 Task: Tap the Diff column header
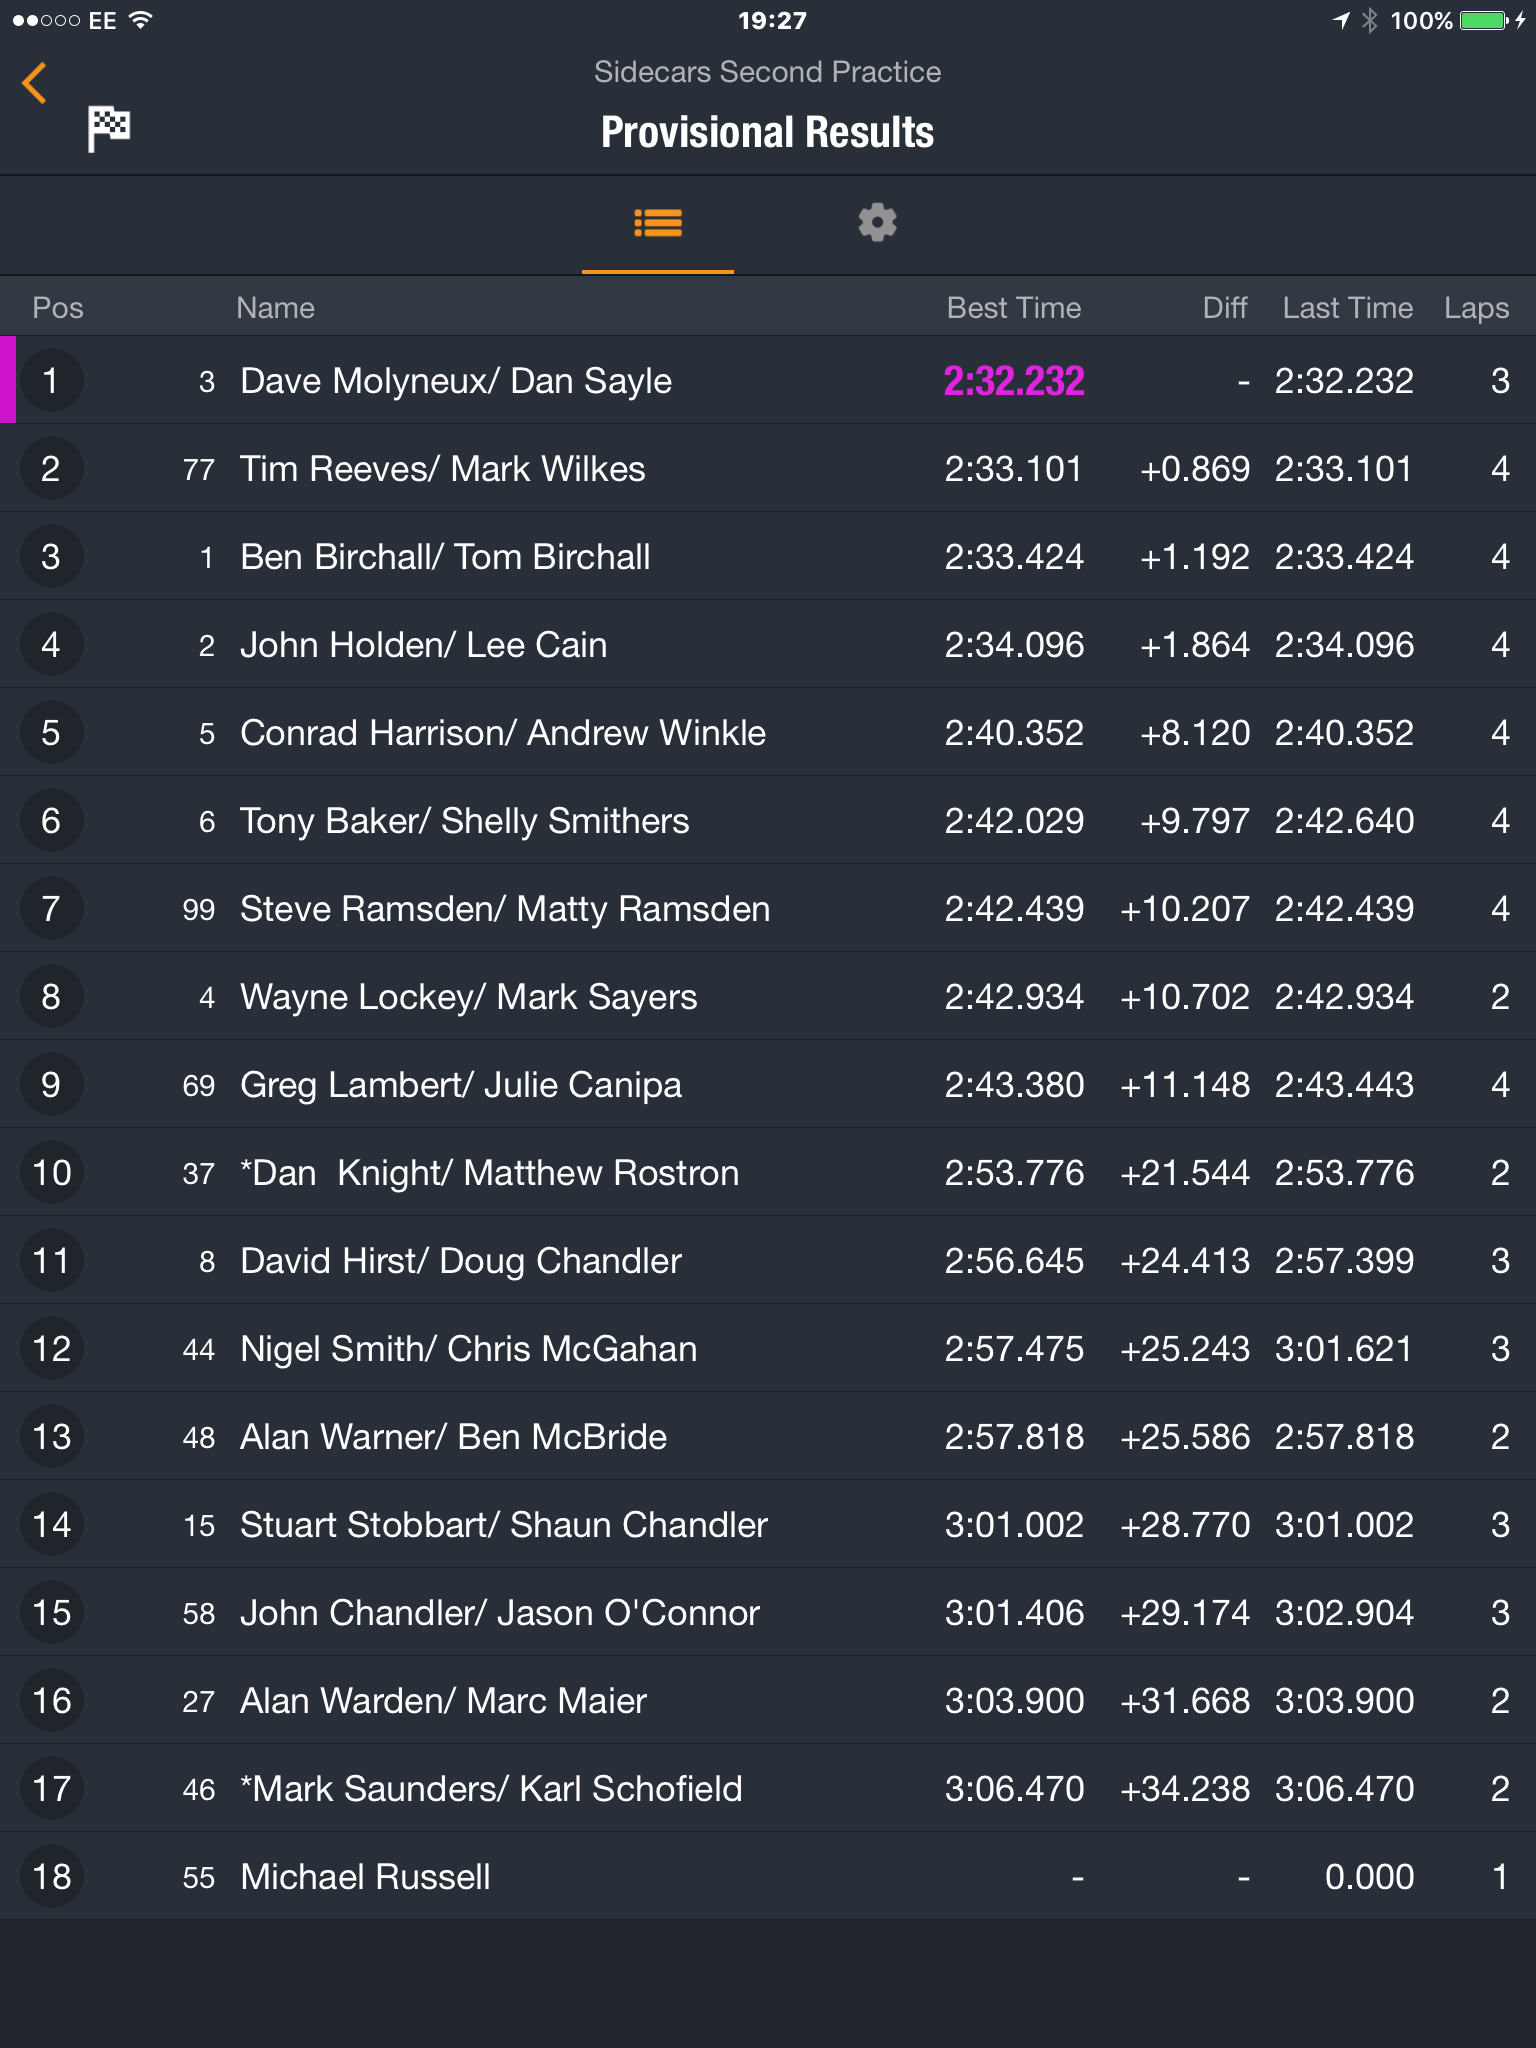(x=1225, y=308)
